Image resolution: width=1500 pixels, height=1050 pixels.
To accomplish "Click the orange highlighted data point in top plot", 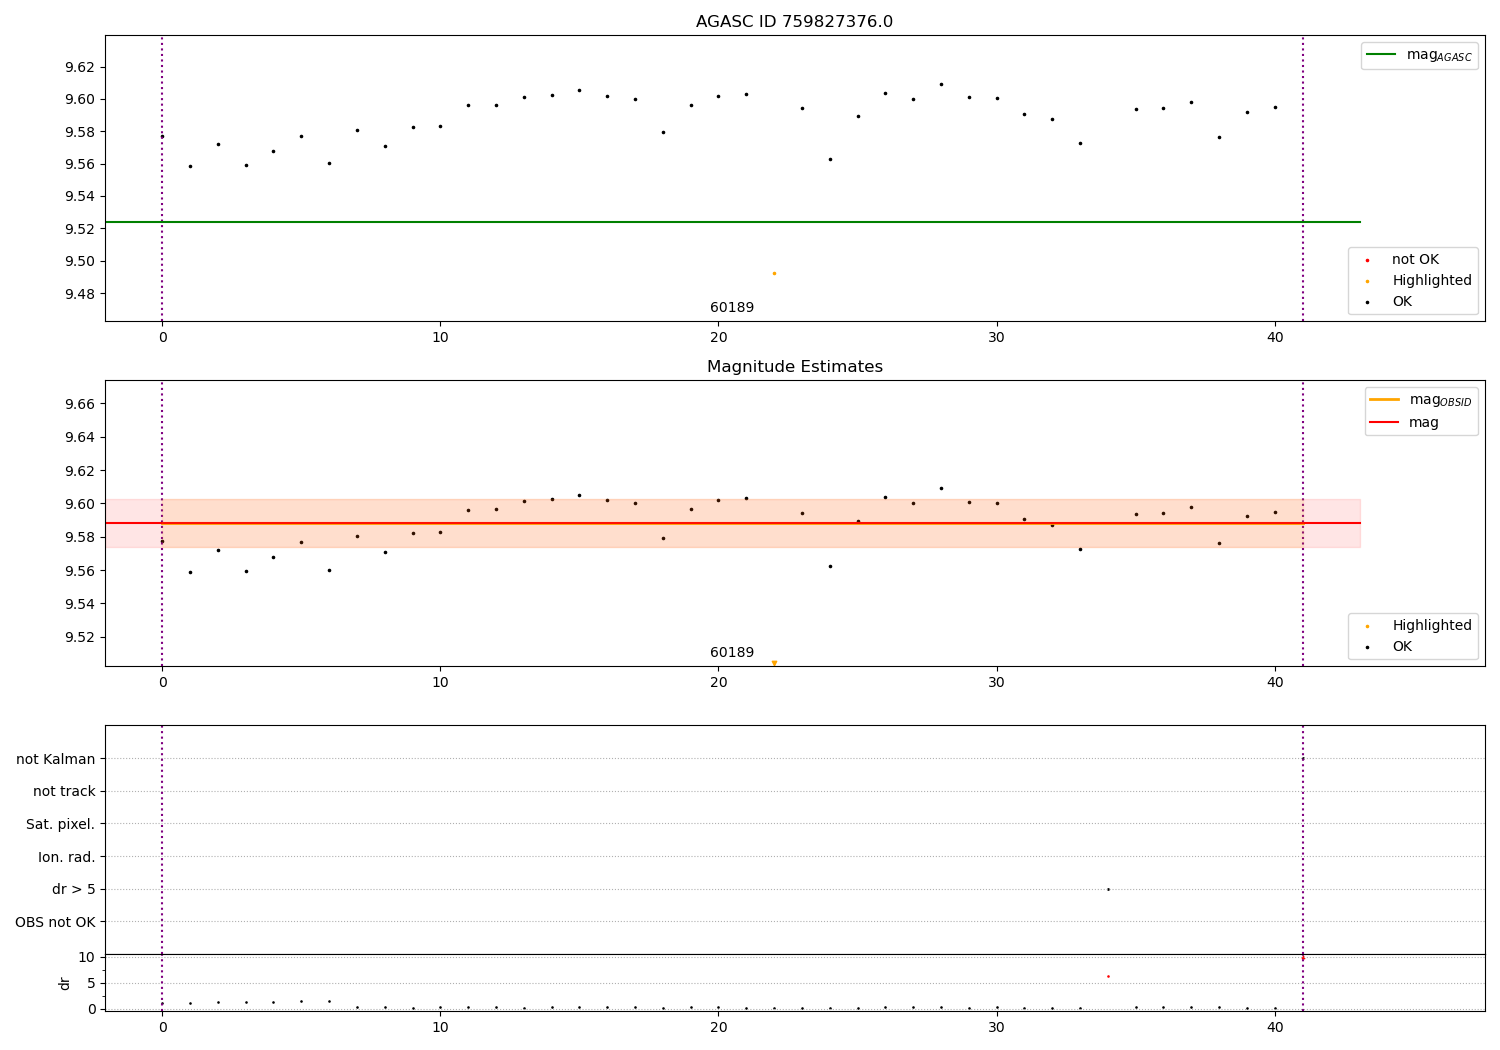I will click(774, 273).
